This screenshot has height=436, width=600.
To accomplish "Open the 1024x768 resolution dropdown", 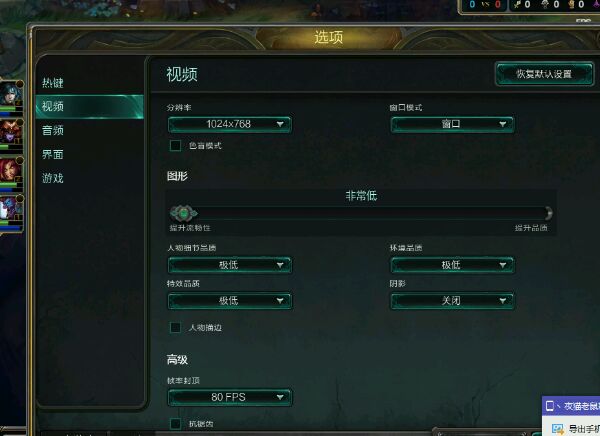I will point(230,124).
